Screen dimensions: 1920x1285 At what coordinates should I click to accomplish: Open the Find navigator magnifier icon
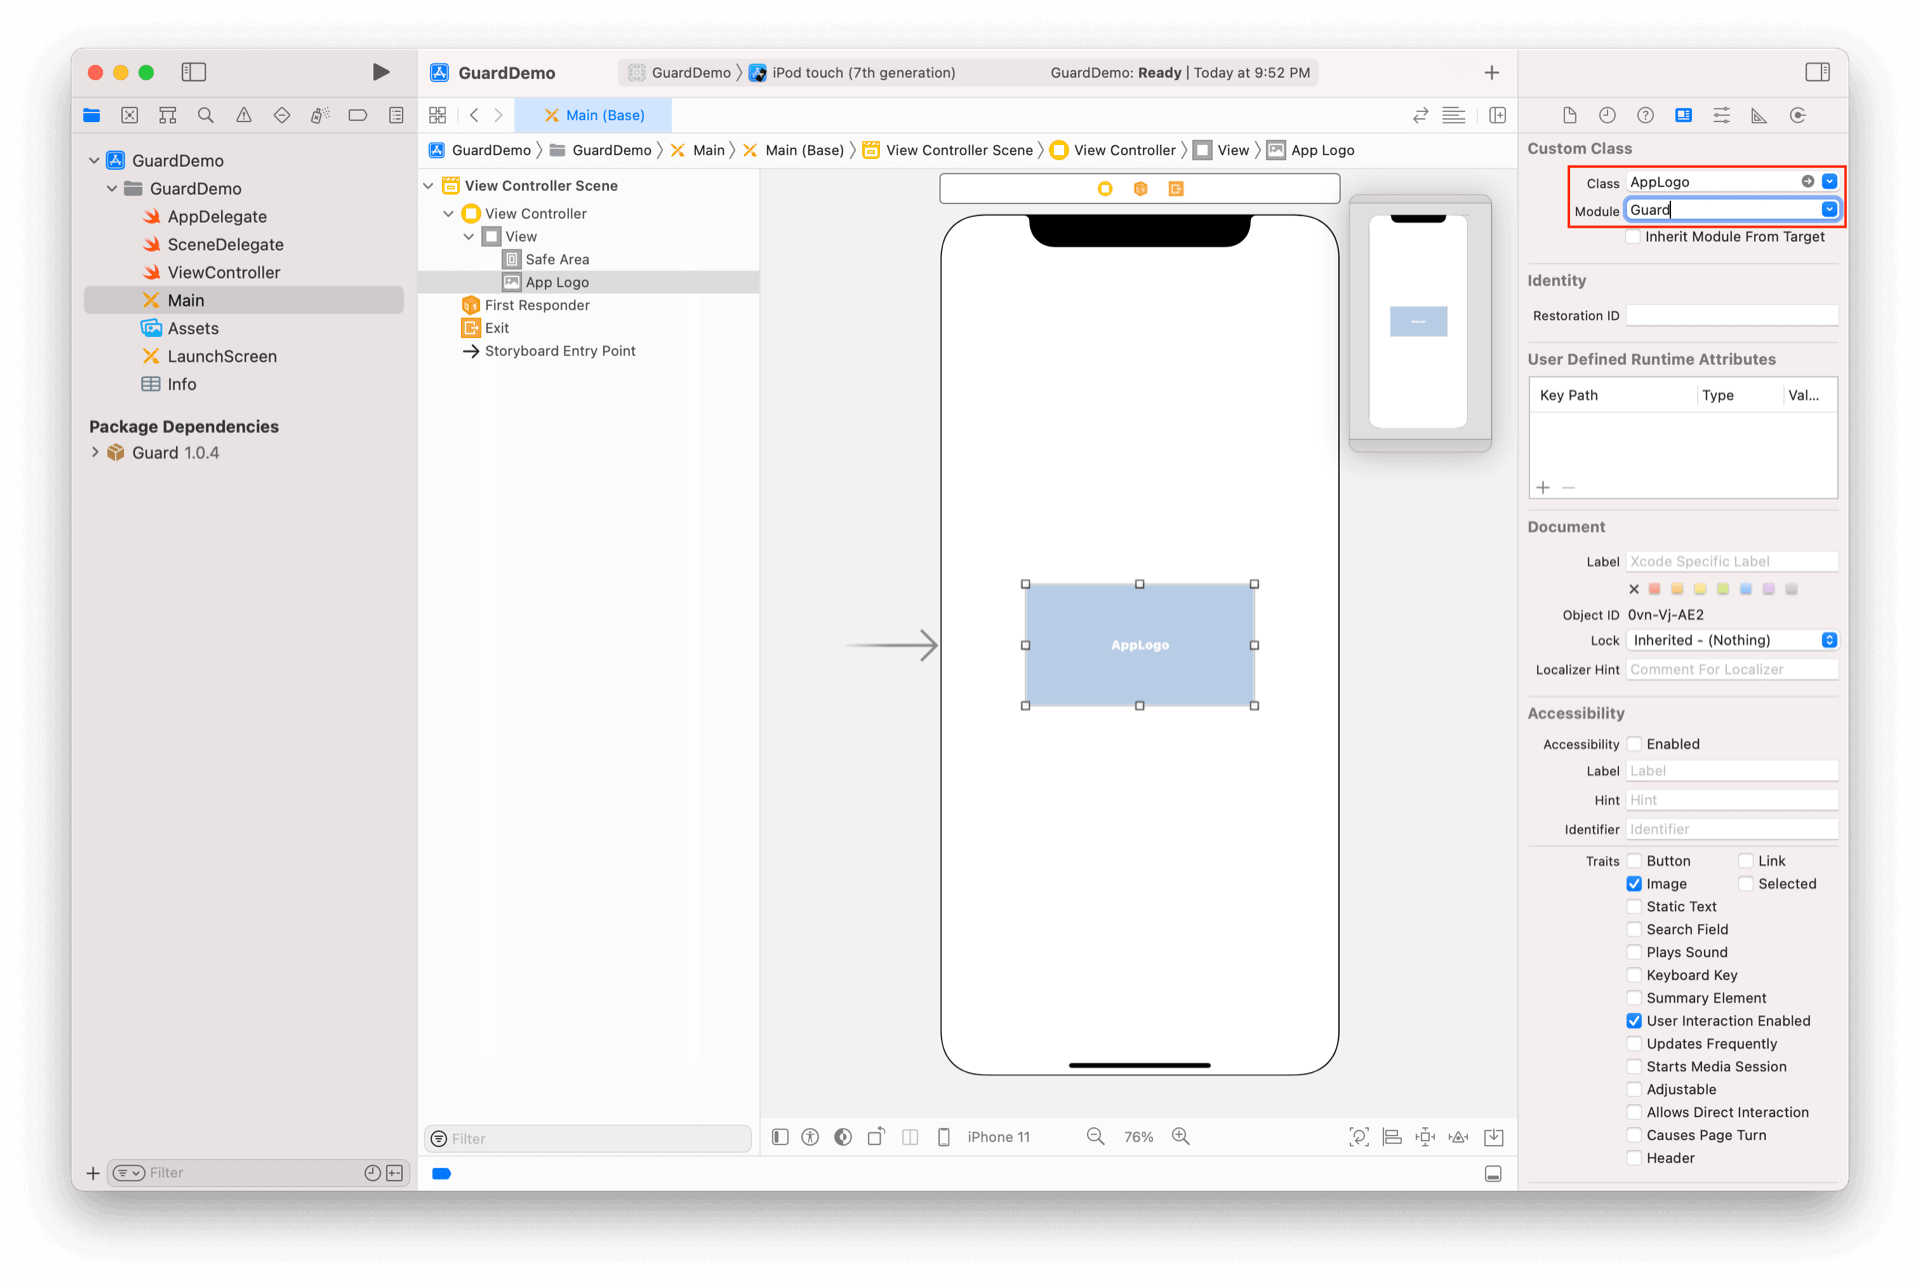pyautogui.click(x=206, y=115)
